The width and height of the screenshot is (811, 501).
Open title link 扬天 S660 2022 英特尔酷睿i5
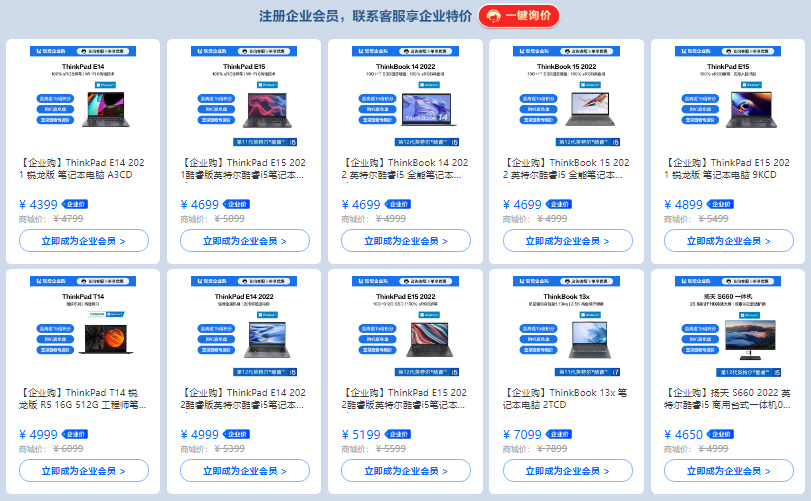pyautogui.click(x=727, y=399)
